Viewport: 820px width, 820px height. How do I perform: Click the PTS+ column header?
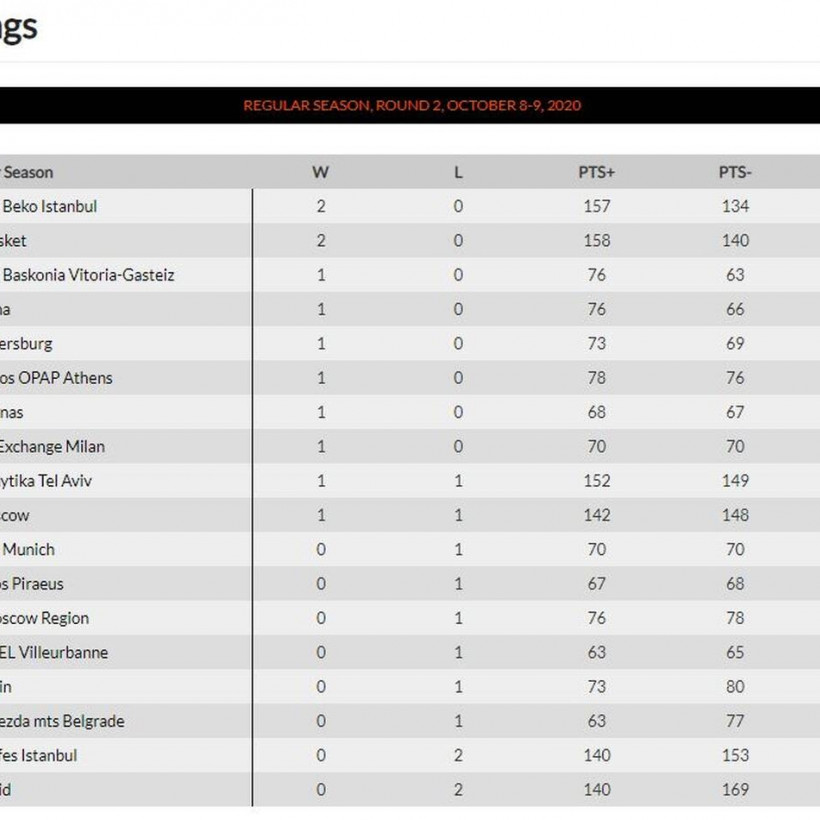596,172
